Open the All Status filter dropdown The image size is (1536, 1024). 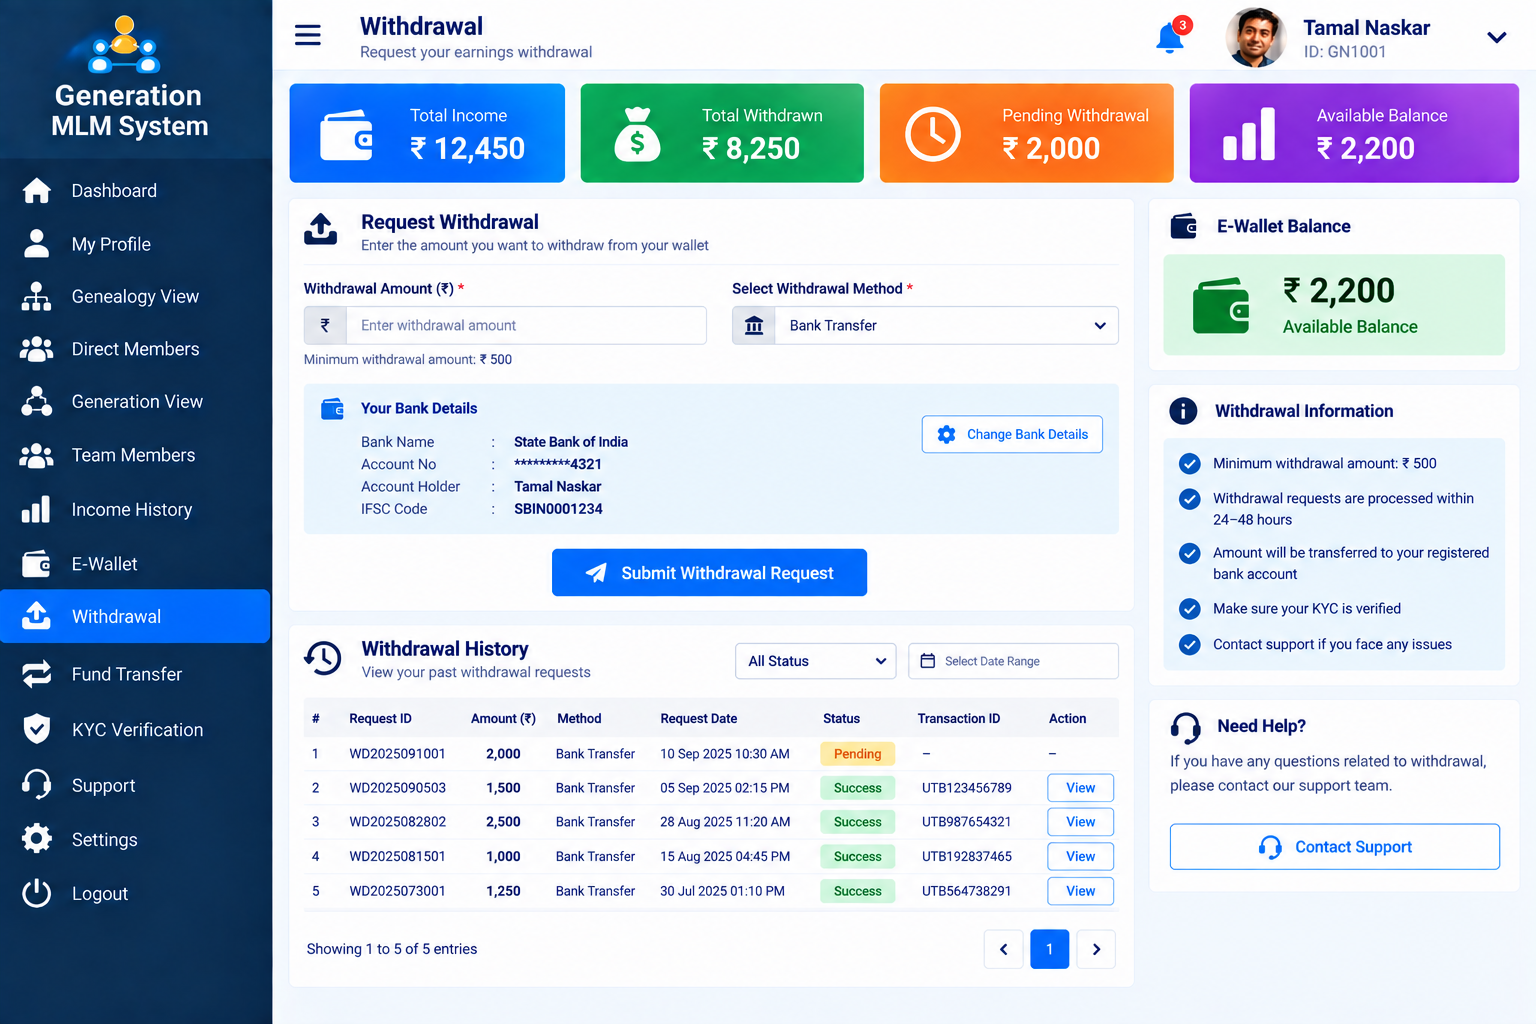tap(816, 661)
